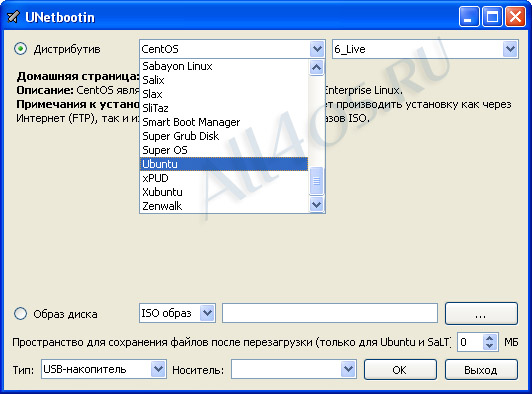Select Xubuntu in the dropdown list
This screenshot has width=532, height=394.
coord(224,192)
